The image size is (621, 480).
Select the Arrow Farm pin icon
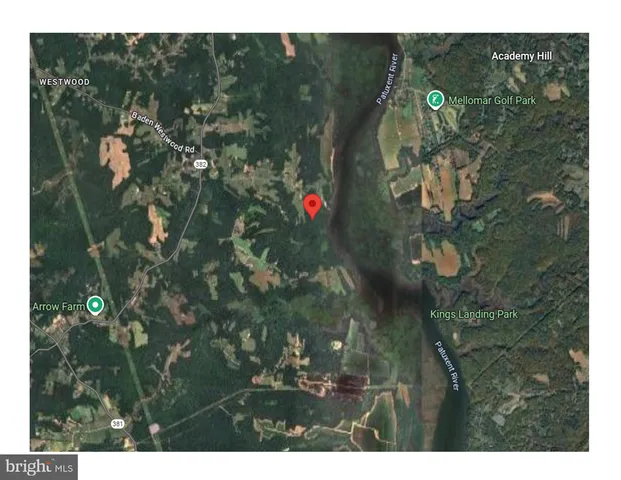click(x=95, y=305)
